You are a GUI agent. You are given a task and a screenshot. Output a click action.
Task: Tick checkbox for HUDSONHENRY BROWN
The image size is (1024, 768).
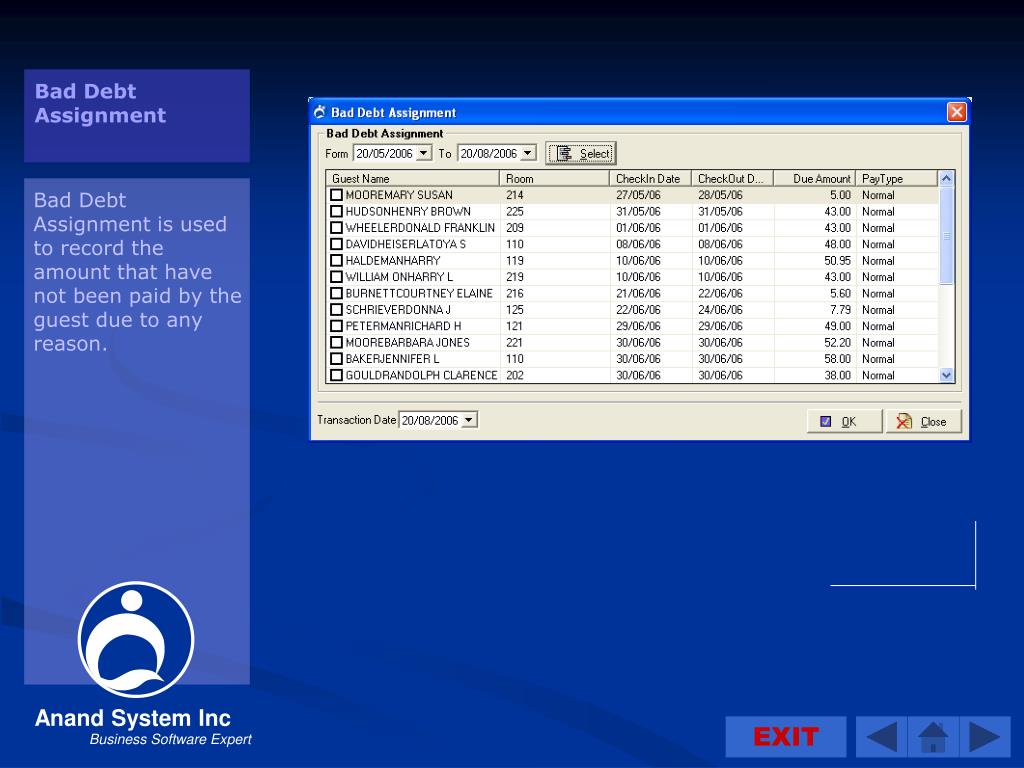336,211
